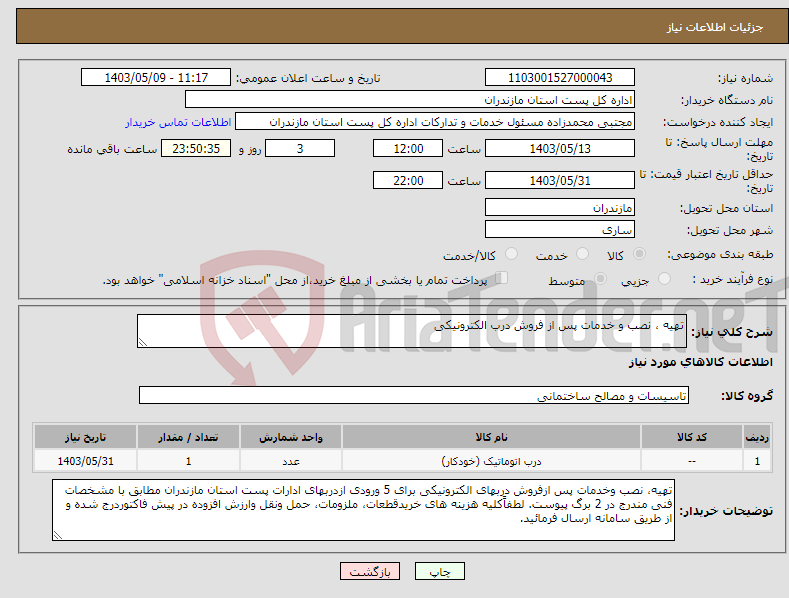789x598 pixels.
Task: Click the remaining days field showing 3
Action: point(300,148)
